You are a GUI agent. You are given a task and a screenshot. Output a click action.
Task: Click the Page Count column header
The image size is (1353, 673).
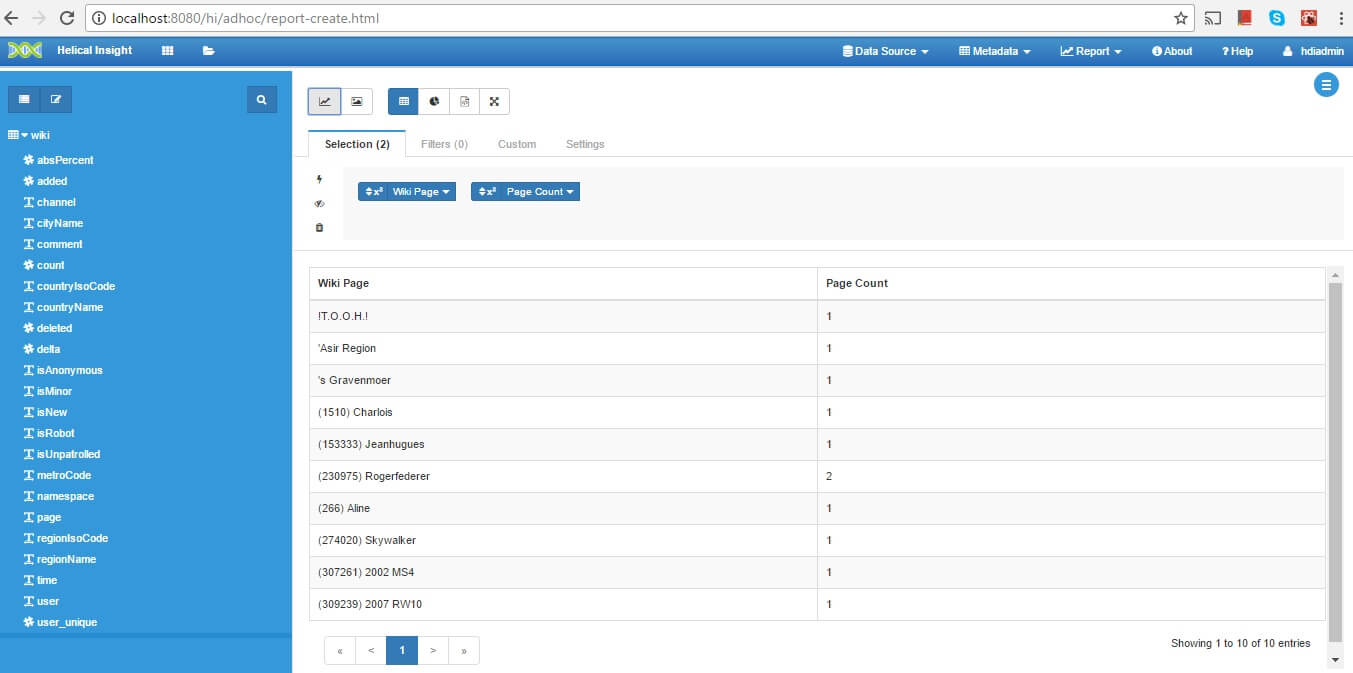[1071, 283]
